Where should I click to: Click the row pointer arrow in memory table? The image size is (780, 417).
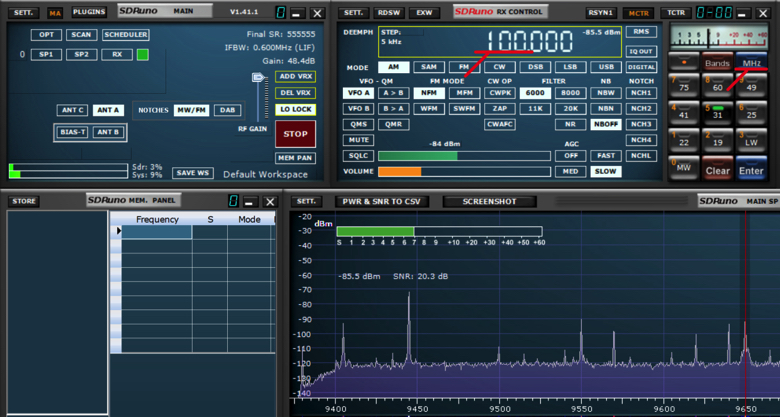point(119,231)
